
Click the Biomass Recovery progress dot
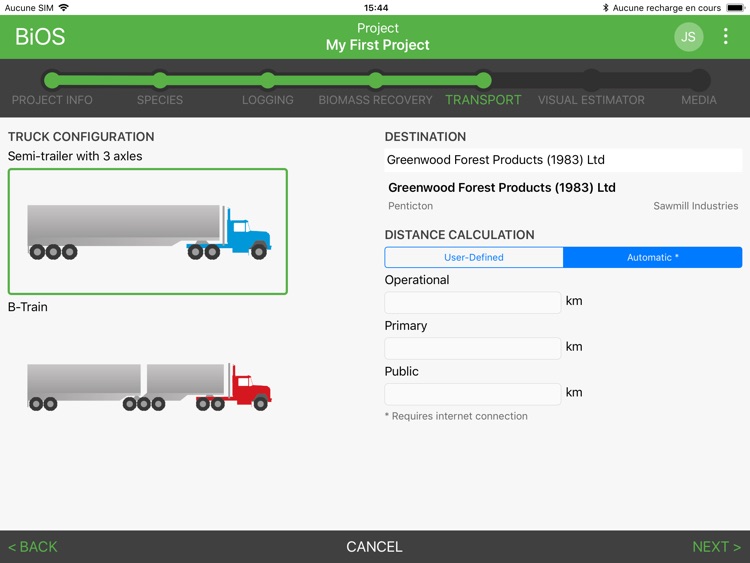click(375, 80)
